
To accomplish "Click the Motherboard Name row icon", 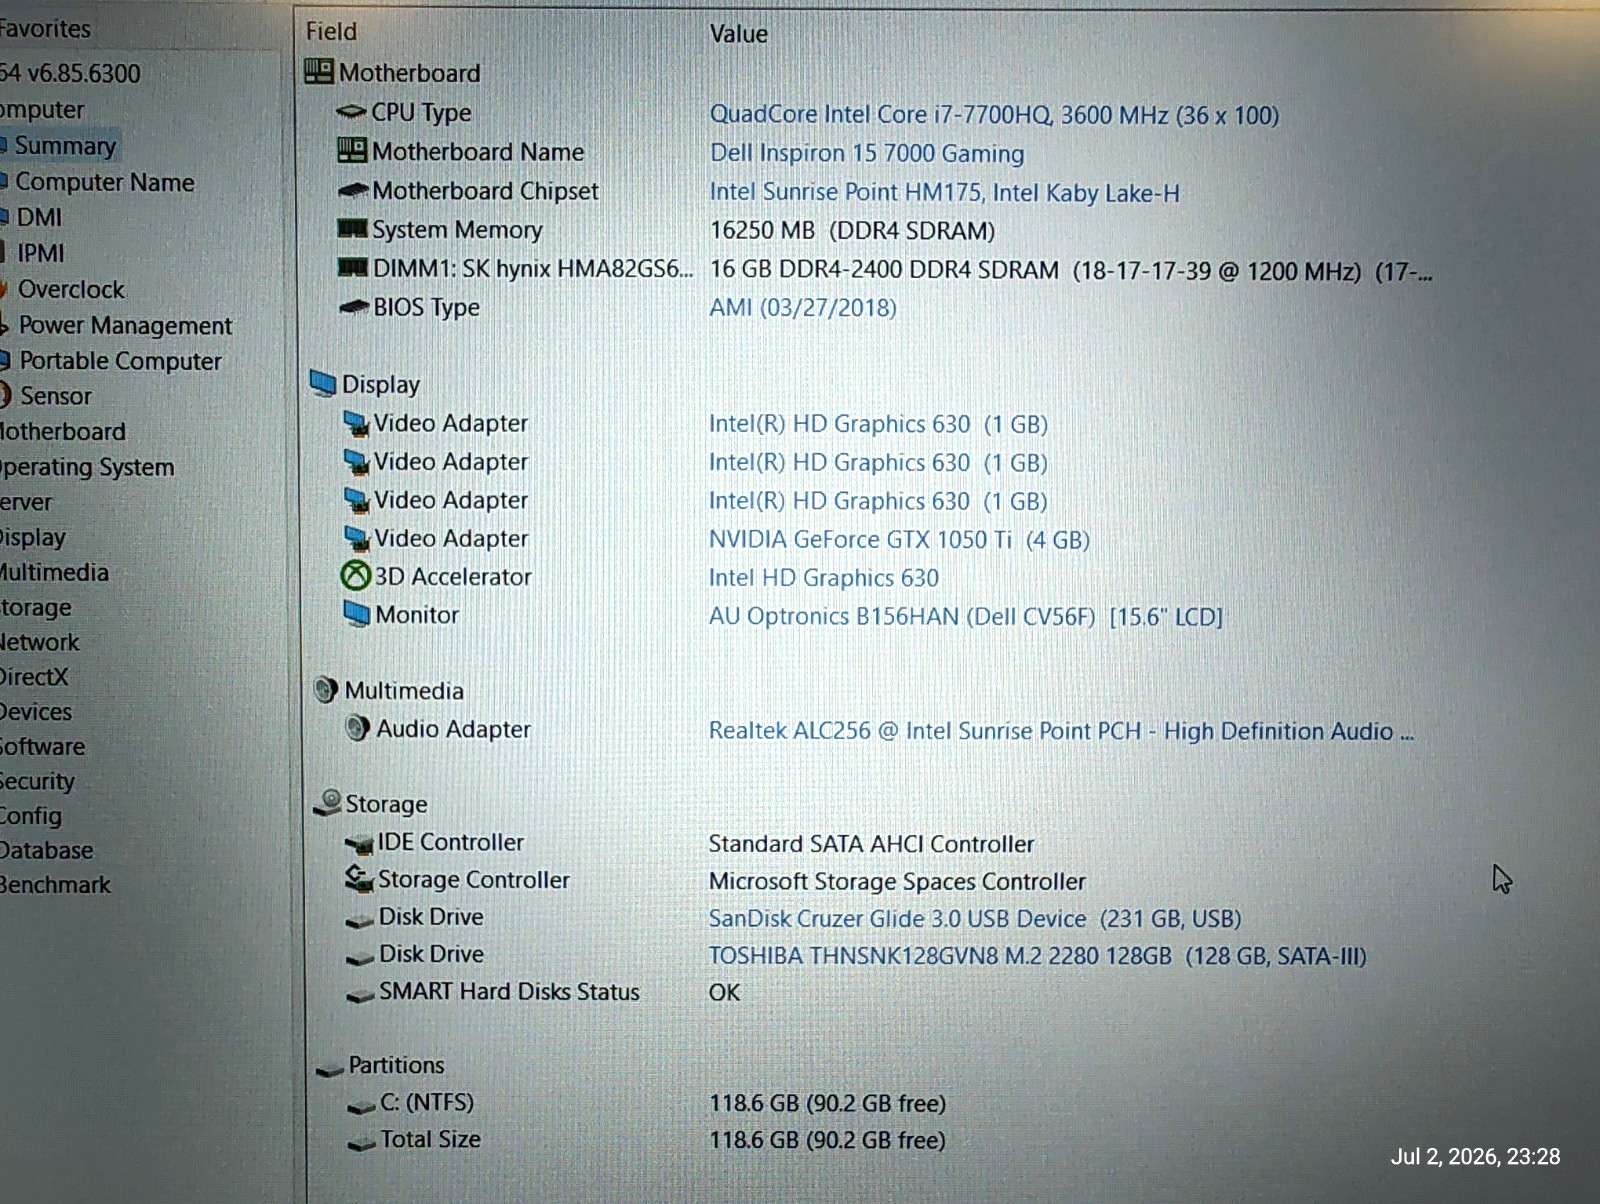I will coord(352,150).
